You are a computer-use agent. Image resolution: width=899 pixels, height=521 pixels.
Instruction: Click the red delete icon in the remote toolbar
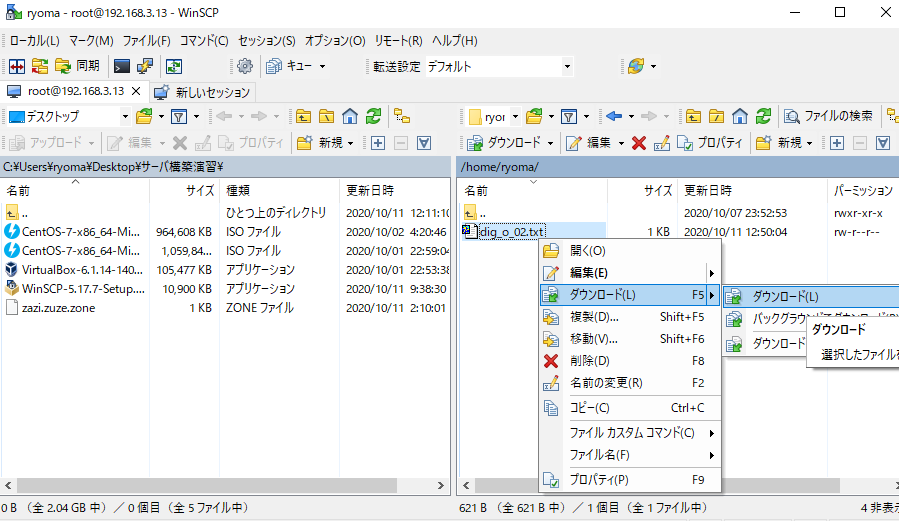pyautogui.click(x=639, y=143)
